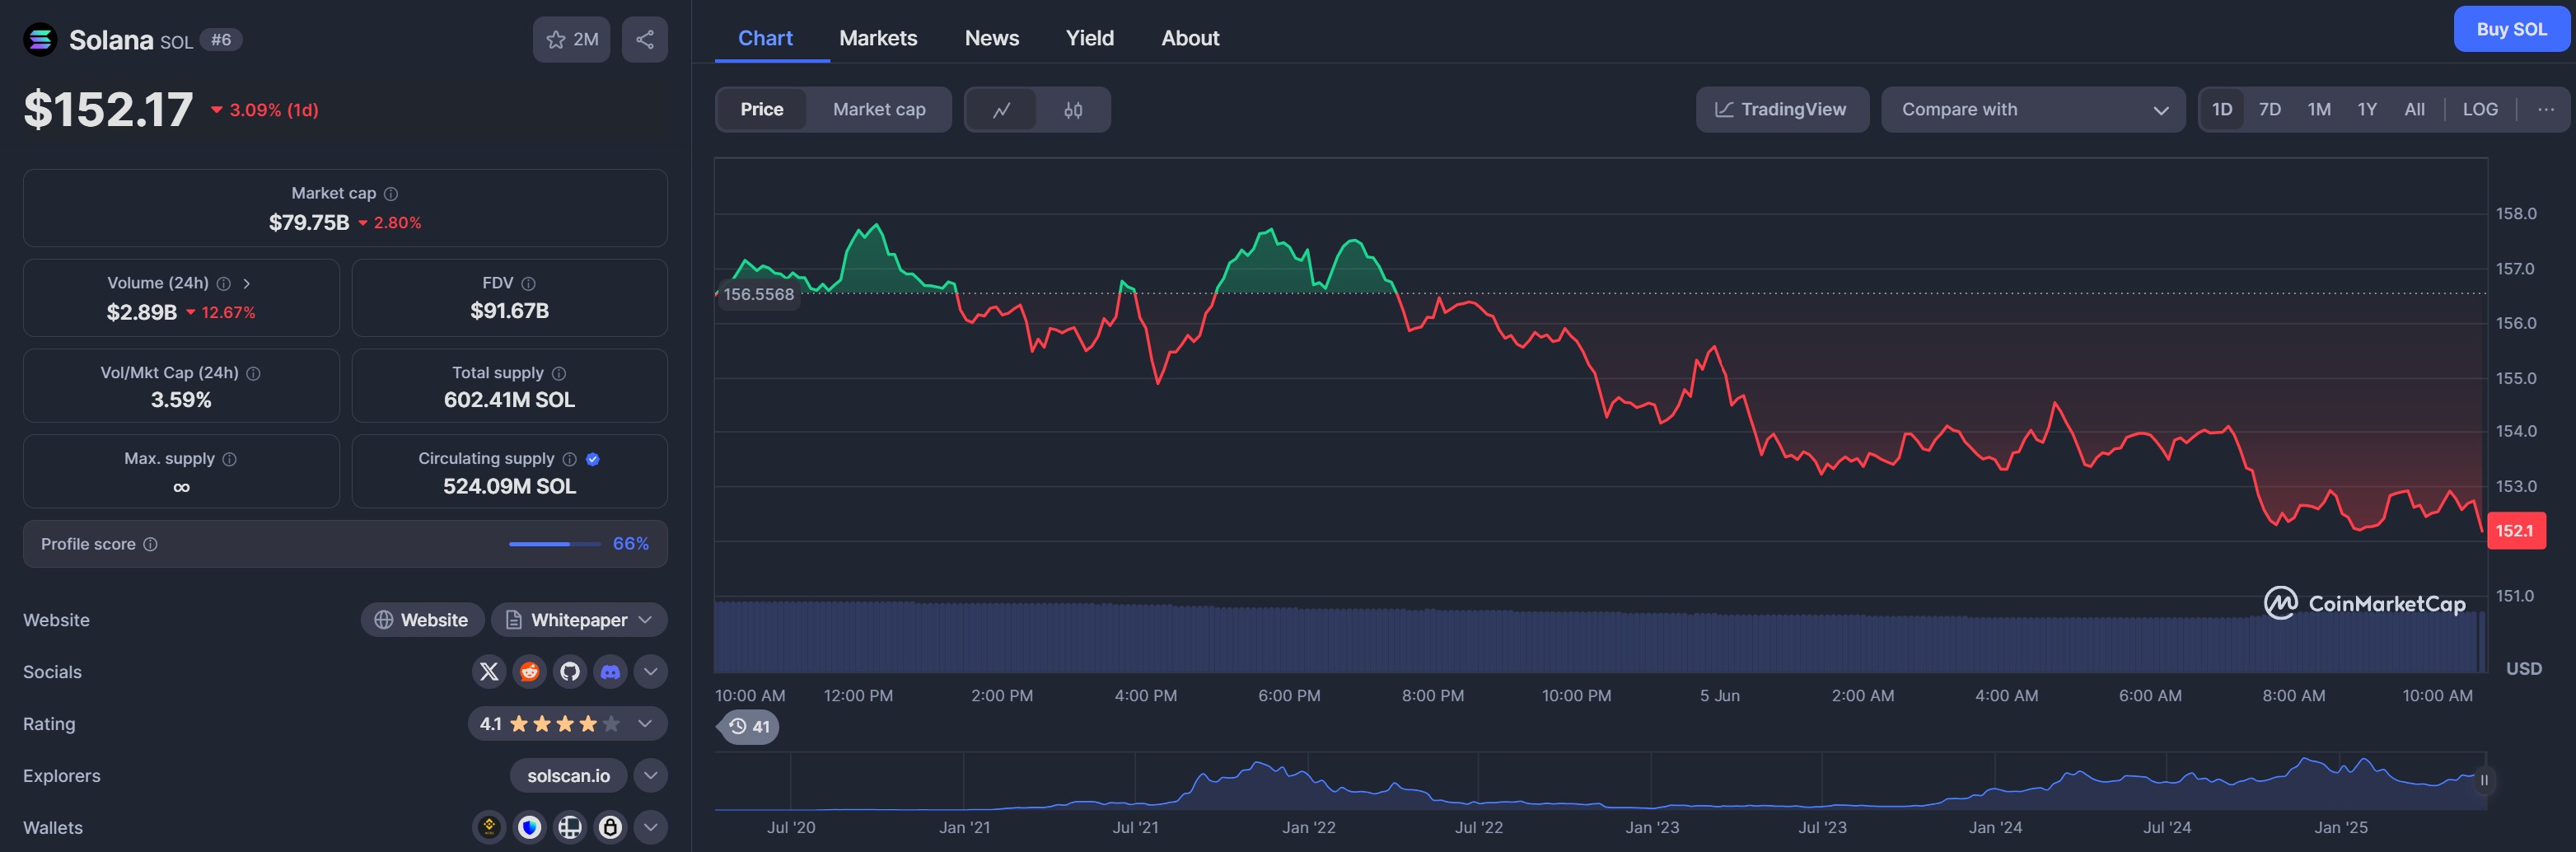Open TradingView chart button
This screenshot has width=2576, height=852.
click(x=1782, y=110)
